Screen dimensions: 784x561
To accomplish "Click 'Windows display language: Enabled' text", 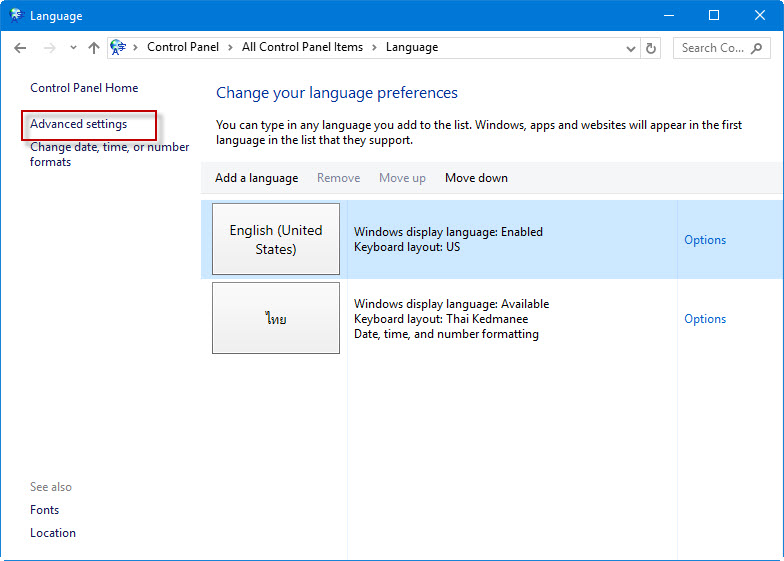I will tap(448, 232).
